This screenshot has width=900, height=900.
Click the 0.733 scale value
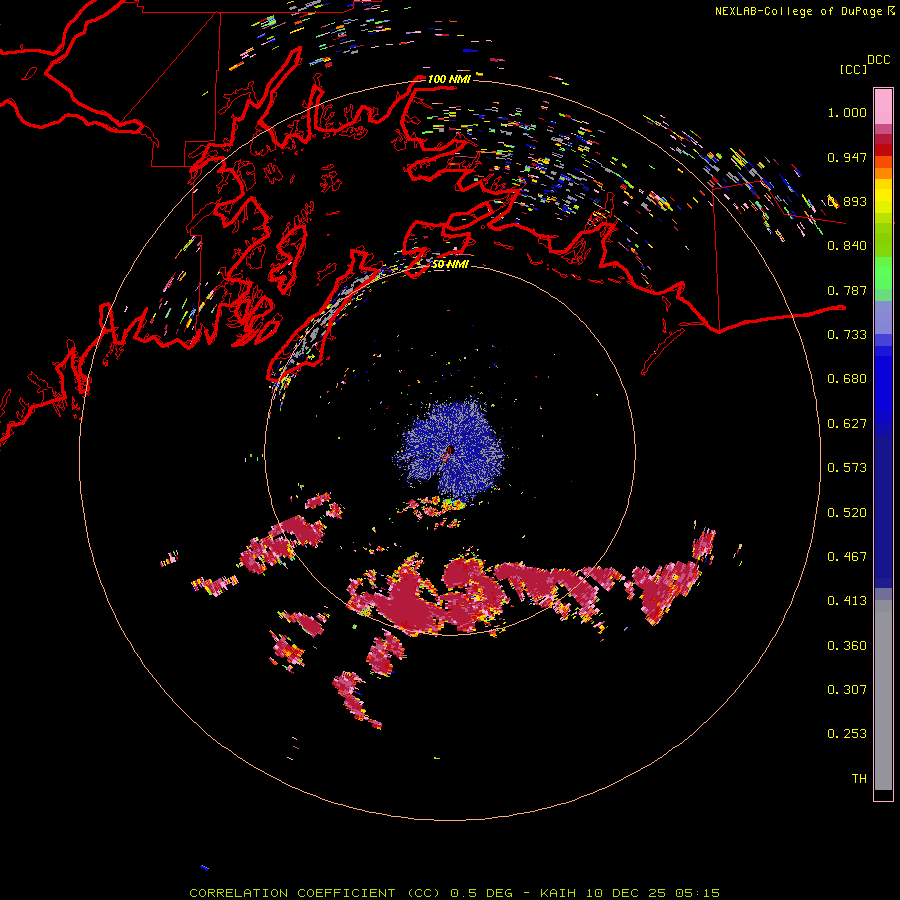tap(847, 335)
